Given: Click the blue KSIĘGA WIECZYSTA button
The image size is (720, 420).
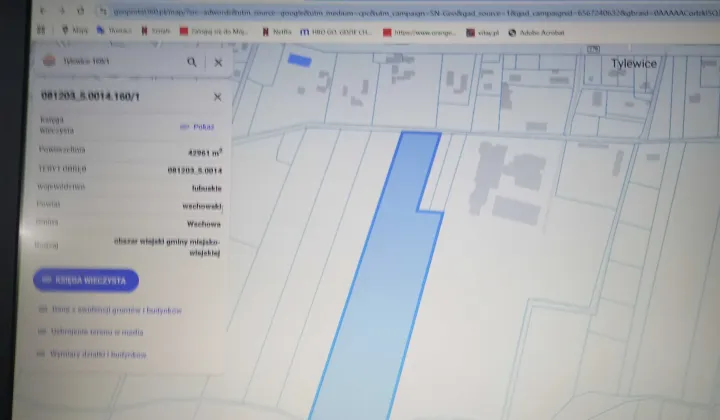Looking at the screenshot, I should 86,280.
